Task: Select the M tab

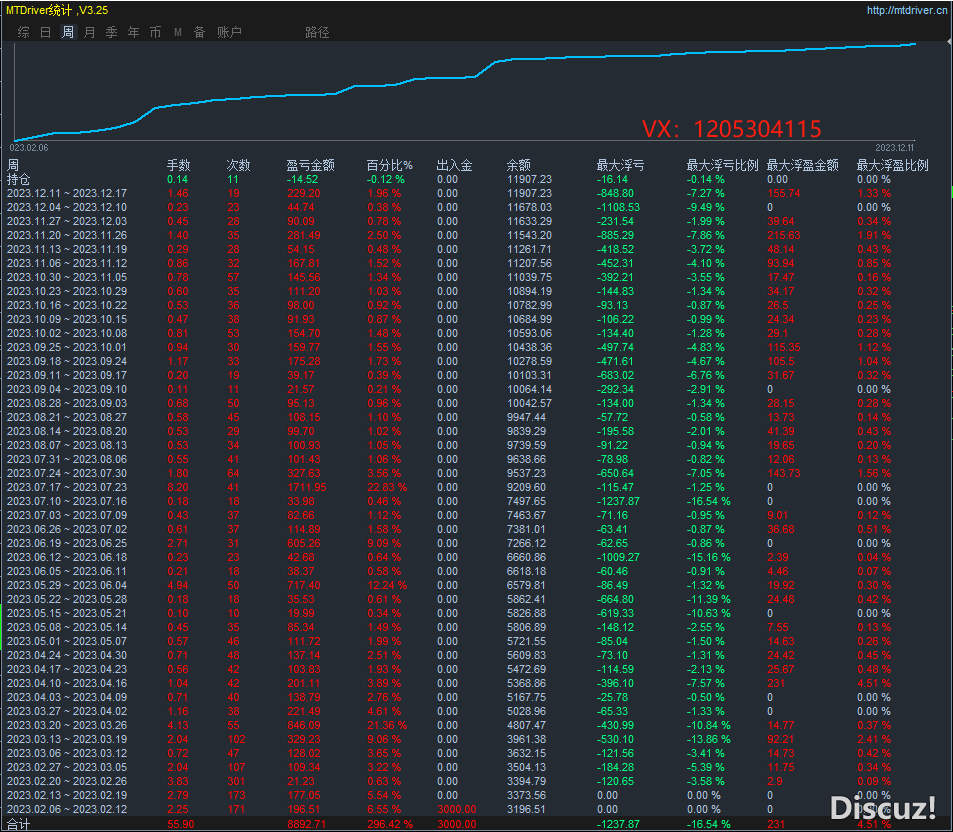Action: (x=177, y=32)
